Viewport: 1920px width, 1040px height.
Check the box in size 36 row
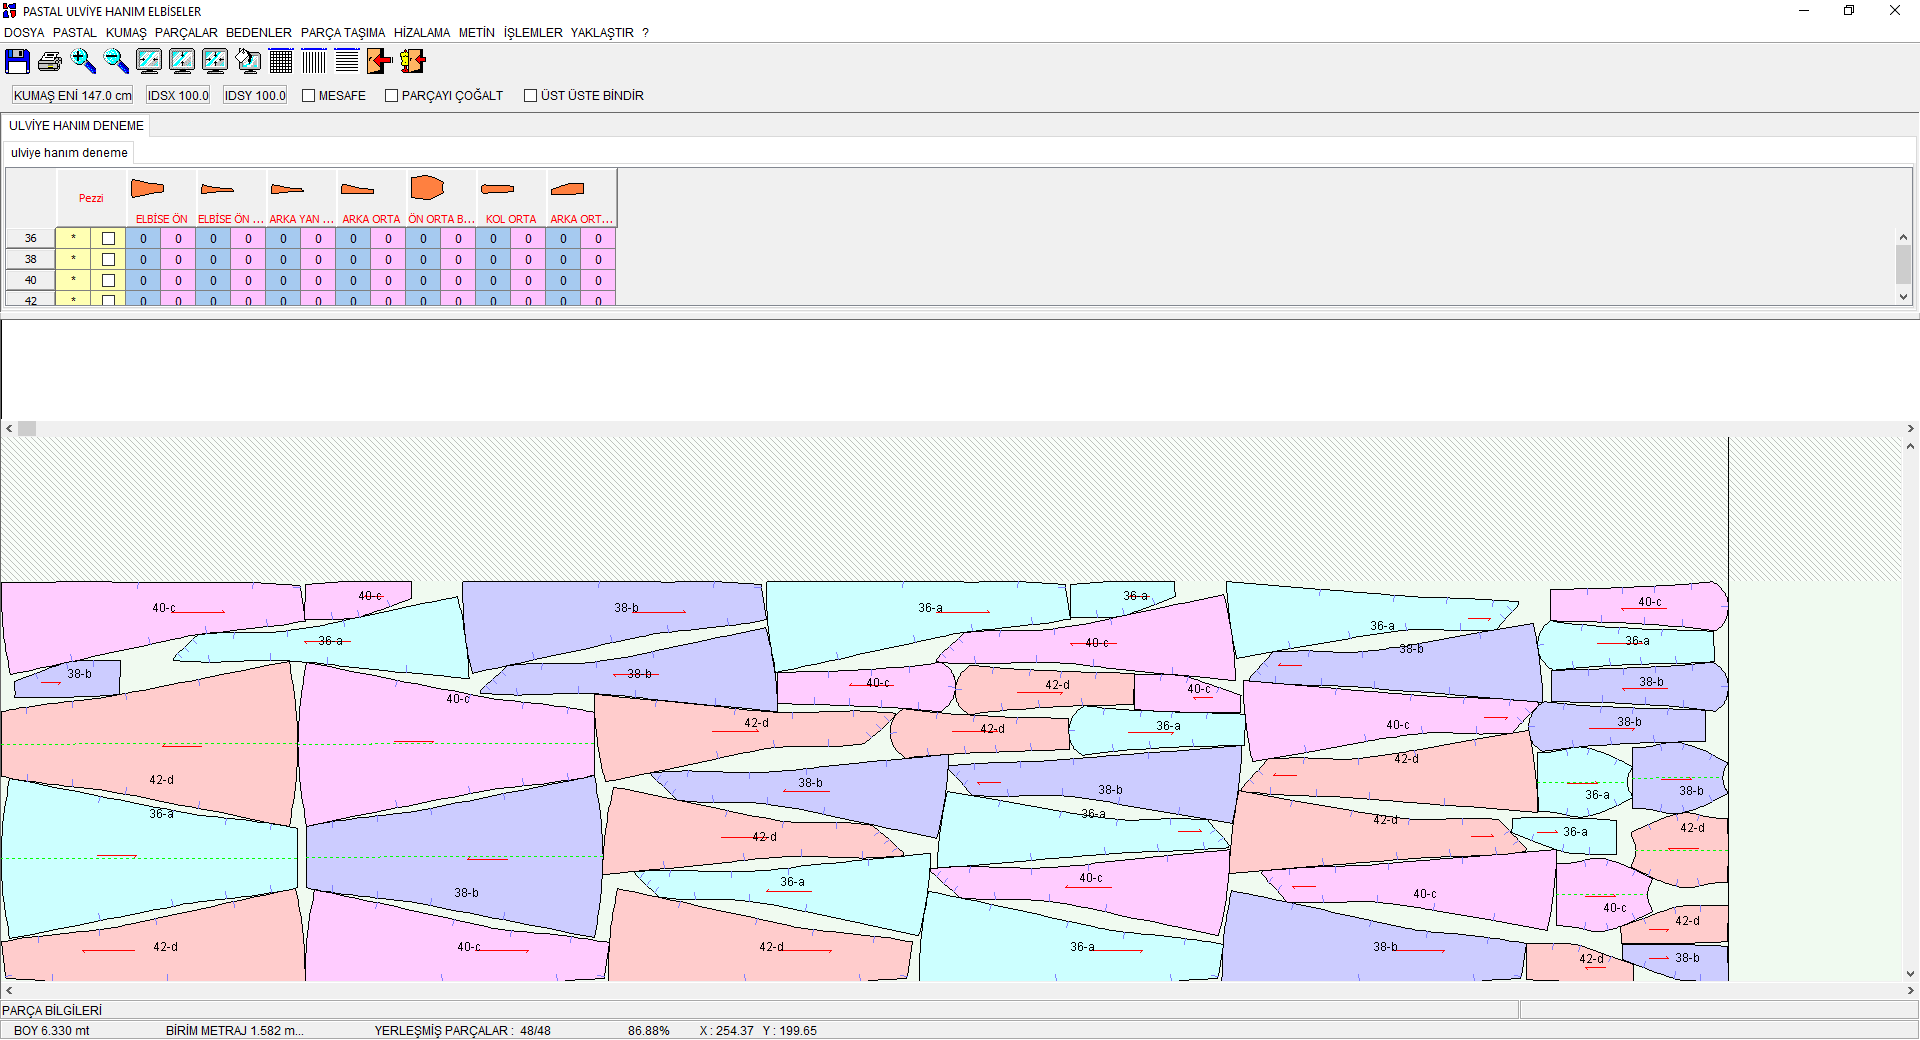click(x=108, y=239)
